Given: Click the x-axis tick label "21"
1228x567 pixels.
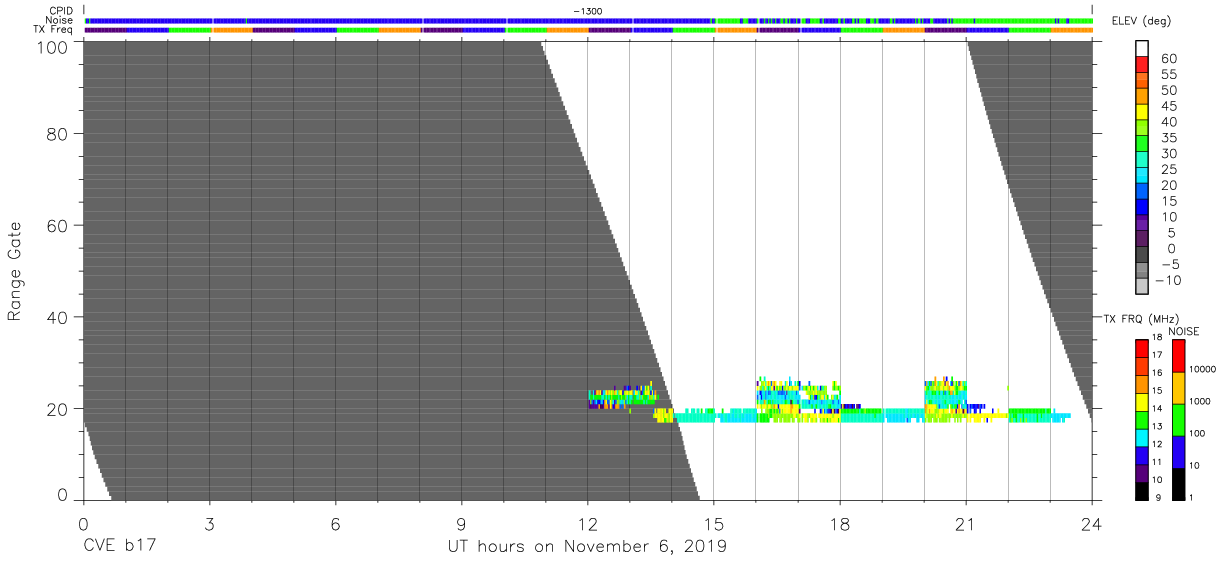Looking at the screenshot, I should pos(966,523).
